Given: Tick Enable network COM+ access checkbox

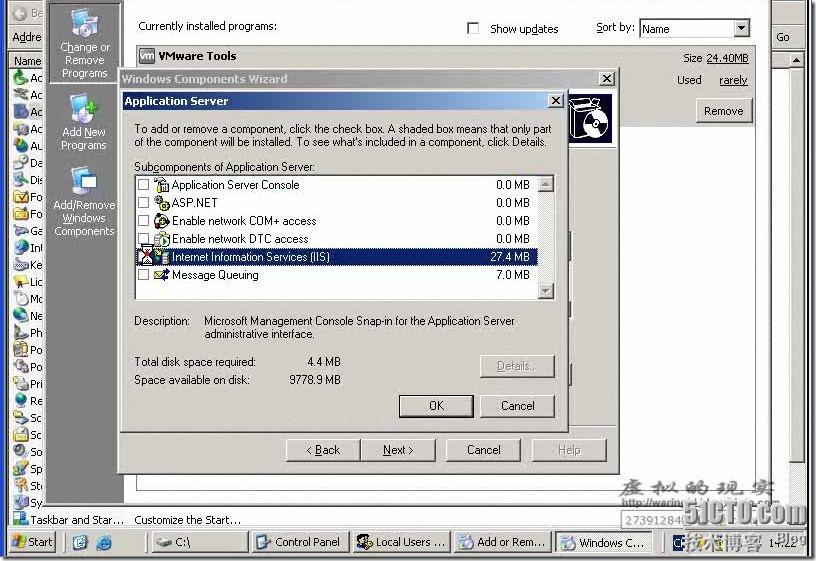Looking at the screenshot, I should (x=143, y=221).
